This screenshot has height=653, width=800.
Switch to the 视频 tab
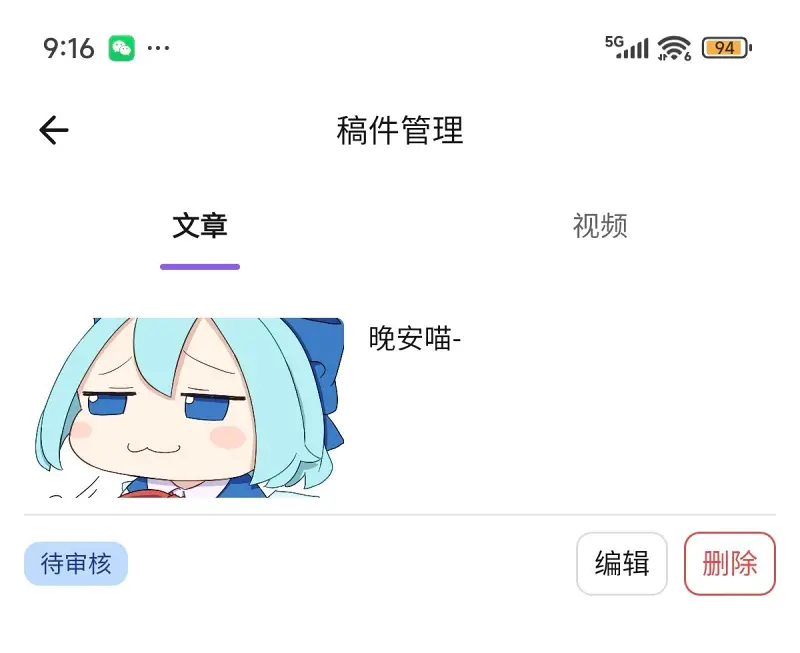click(x=600, y=225)
